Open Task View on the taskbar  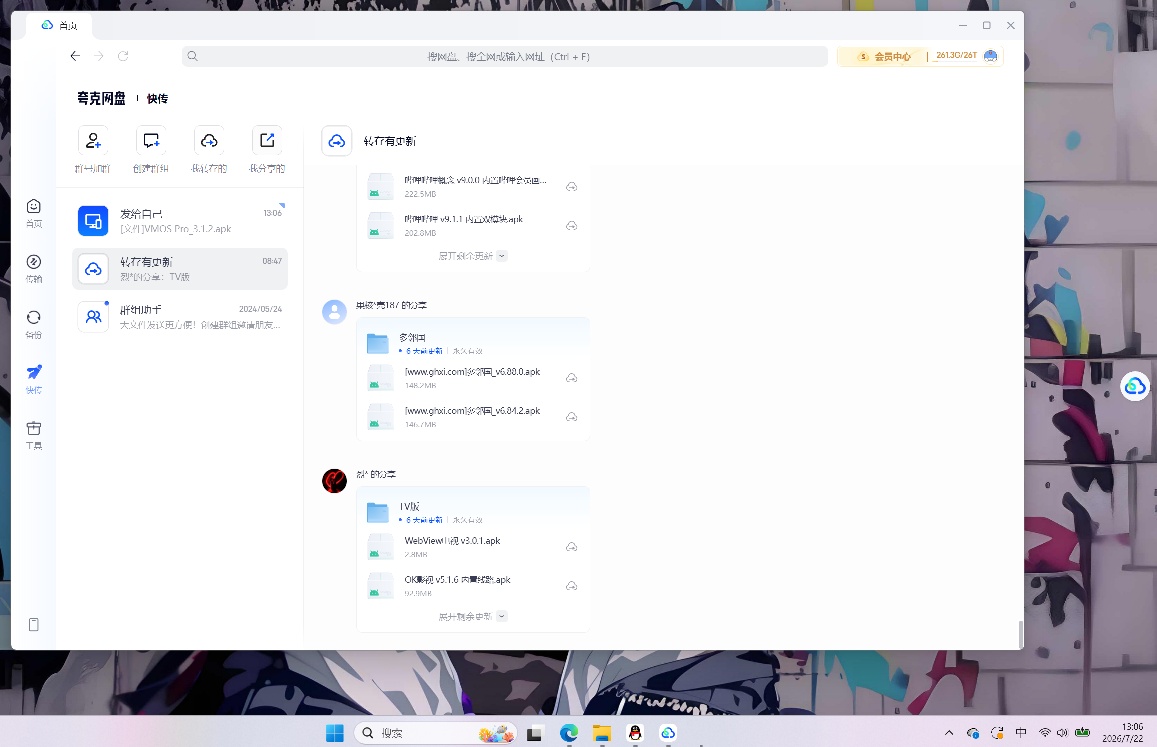(535, 733)
